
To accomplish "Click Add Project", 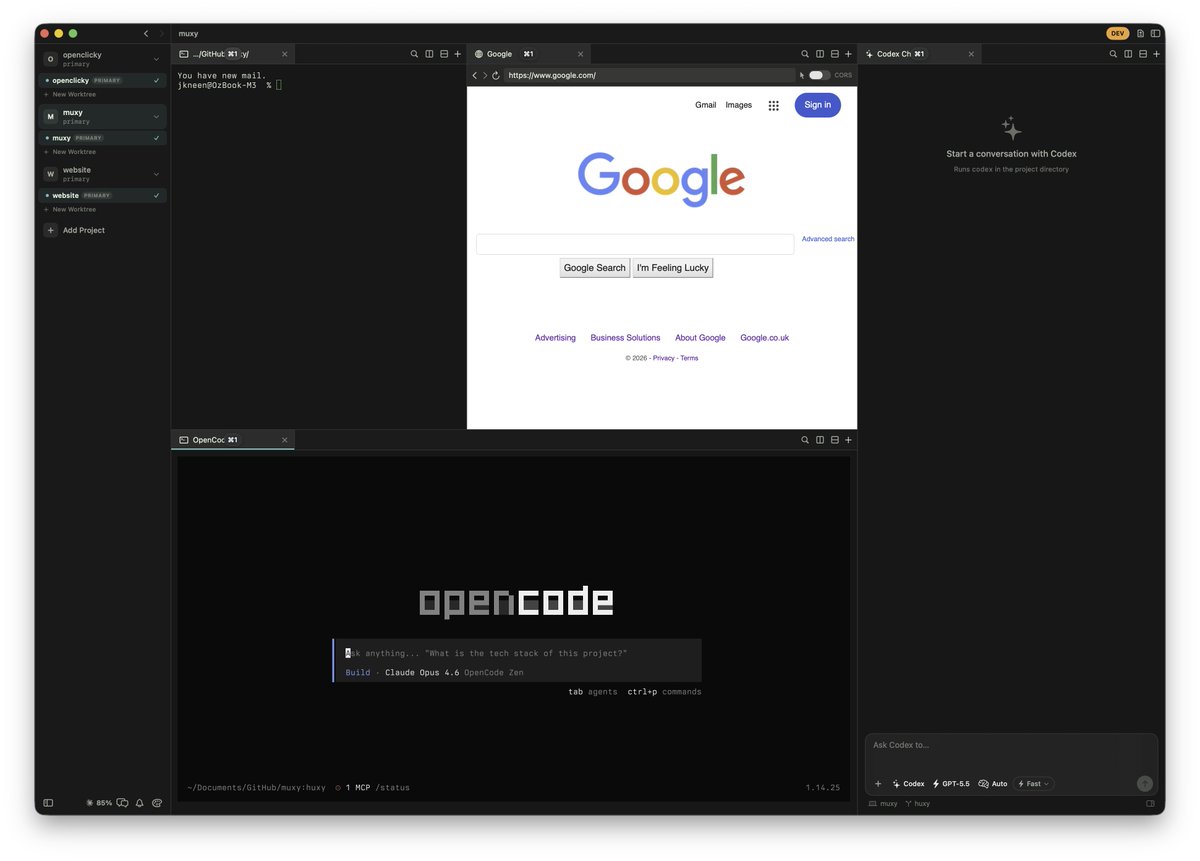I will [75, 230].
